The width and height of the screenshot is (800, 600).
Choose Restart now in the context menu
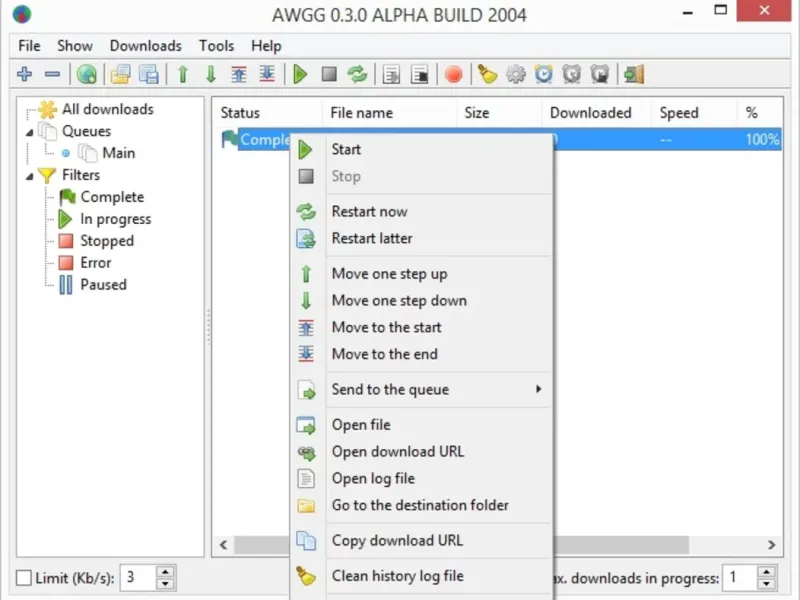pos(421,212)
